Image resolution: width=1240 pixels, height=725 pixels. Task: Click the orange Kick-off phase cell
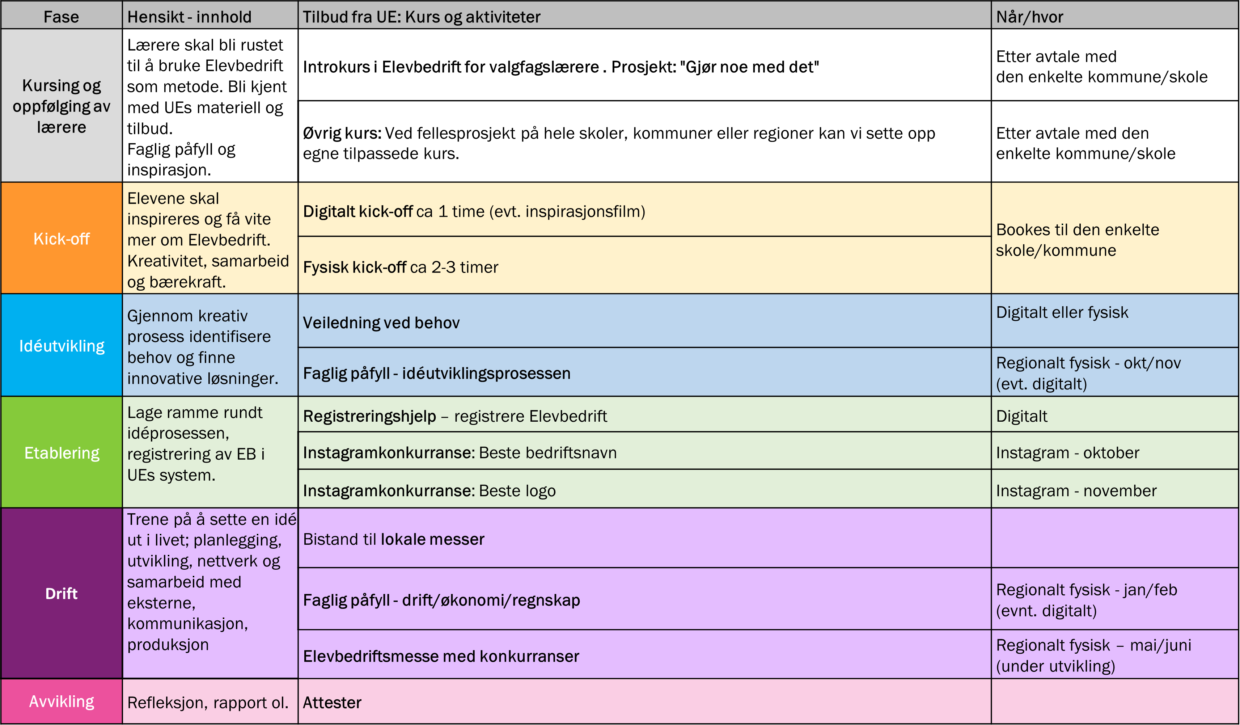(61, 238)
